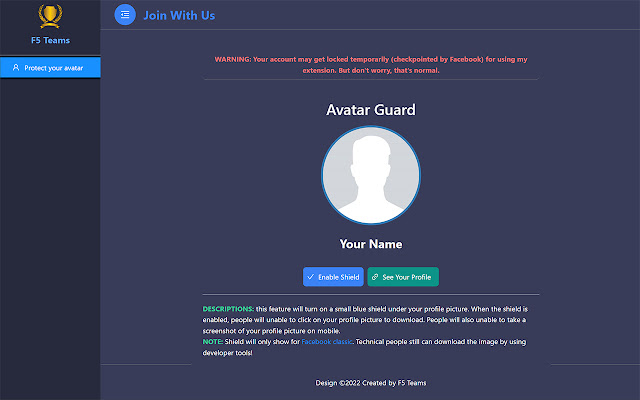Click the footer Design ©2022 credit text

(370, 382)
